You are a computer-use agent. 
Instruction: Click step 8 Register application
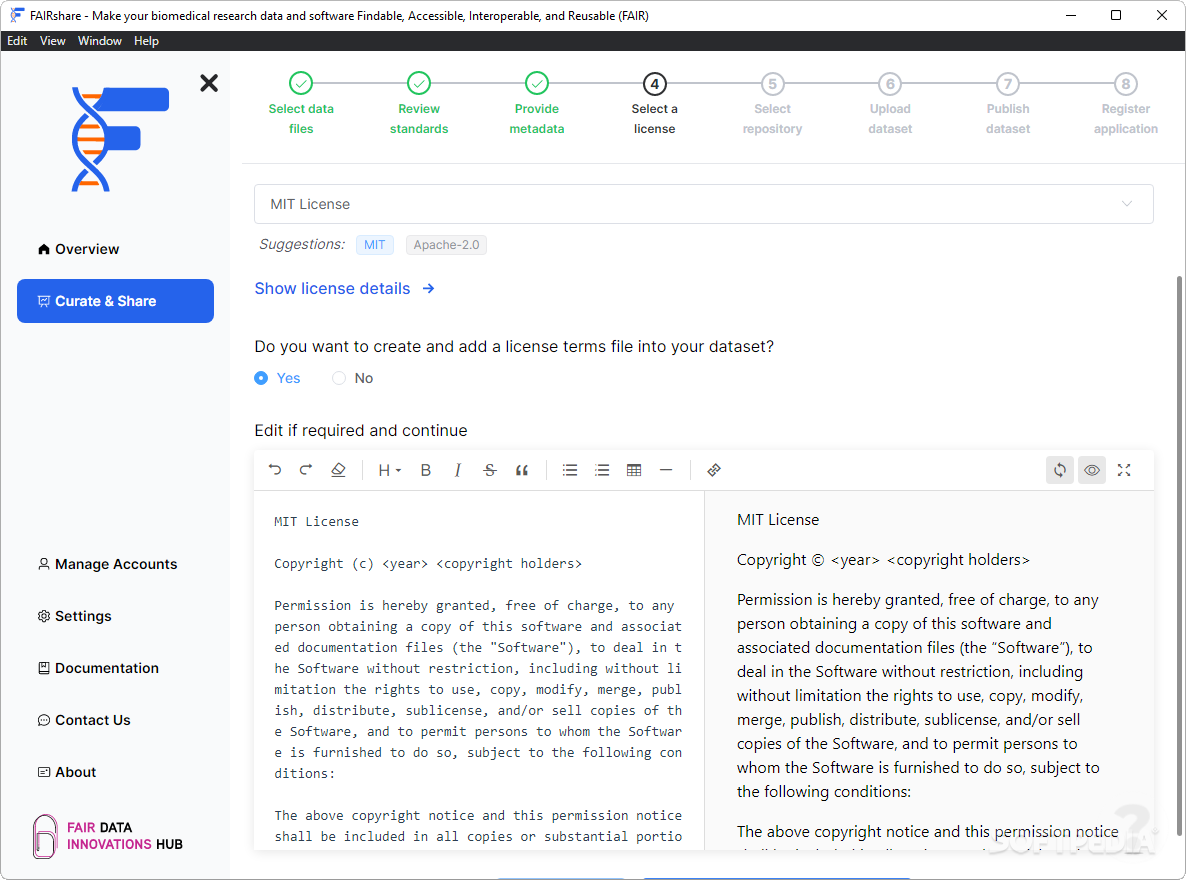(x=1125, y=104)
